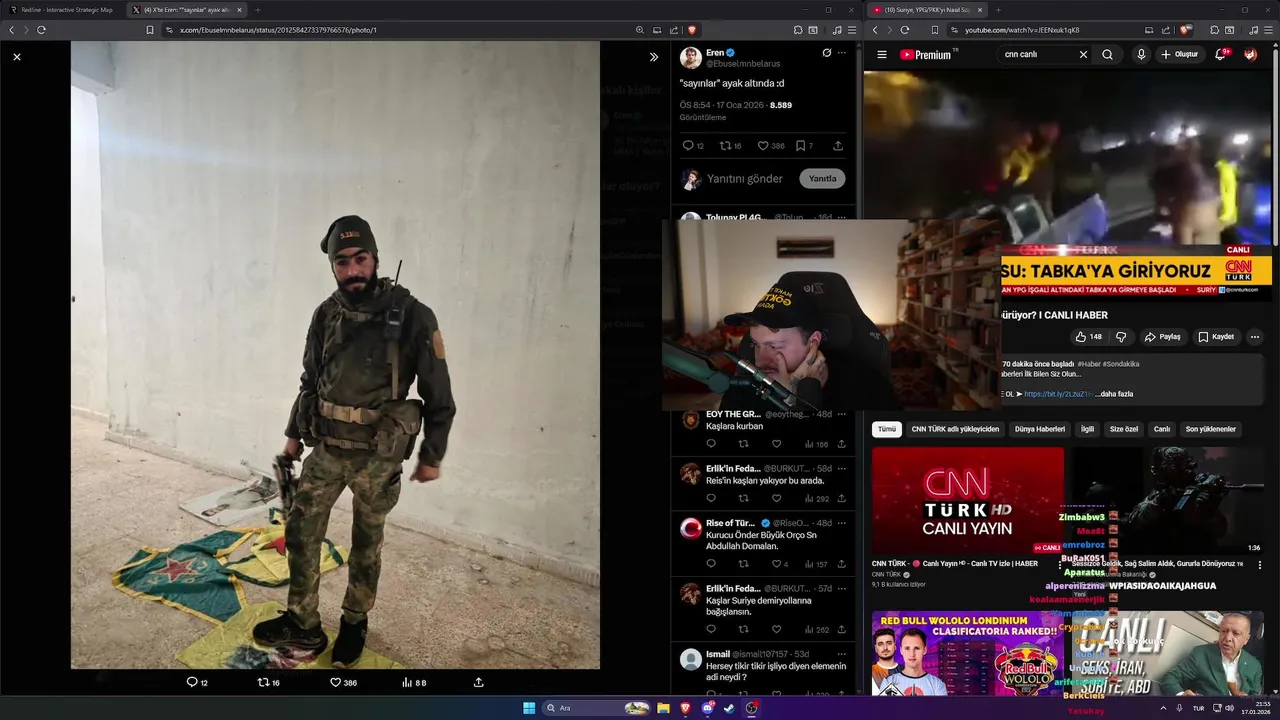Run YouTube search with magnifier button
The height and width of the screenshot is (720, 1280).
pyautogui.click(x=1107, y=55)
